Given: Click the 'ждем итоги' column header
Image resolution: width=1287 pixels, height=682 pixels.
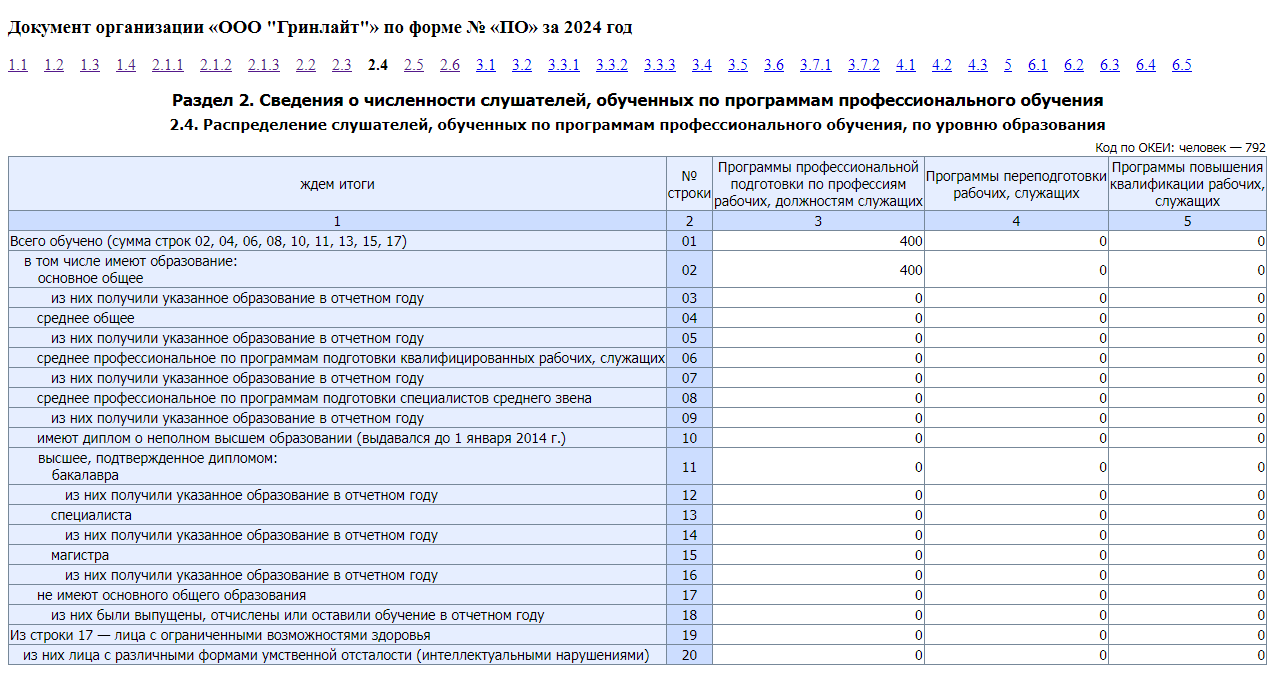Looking at the screenshot, I should (337, 184).
